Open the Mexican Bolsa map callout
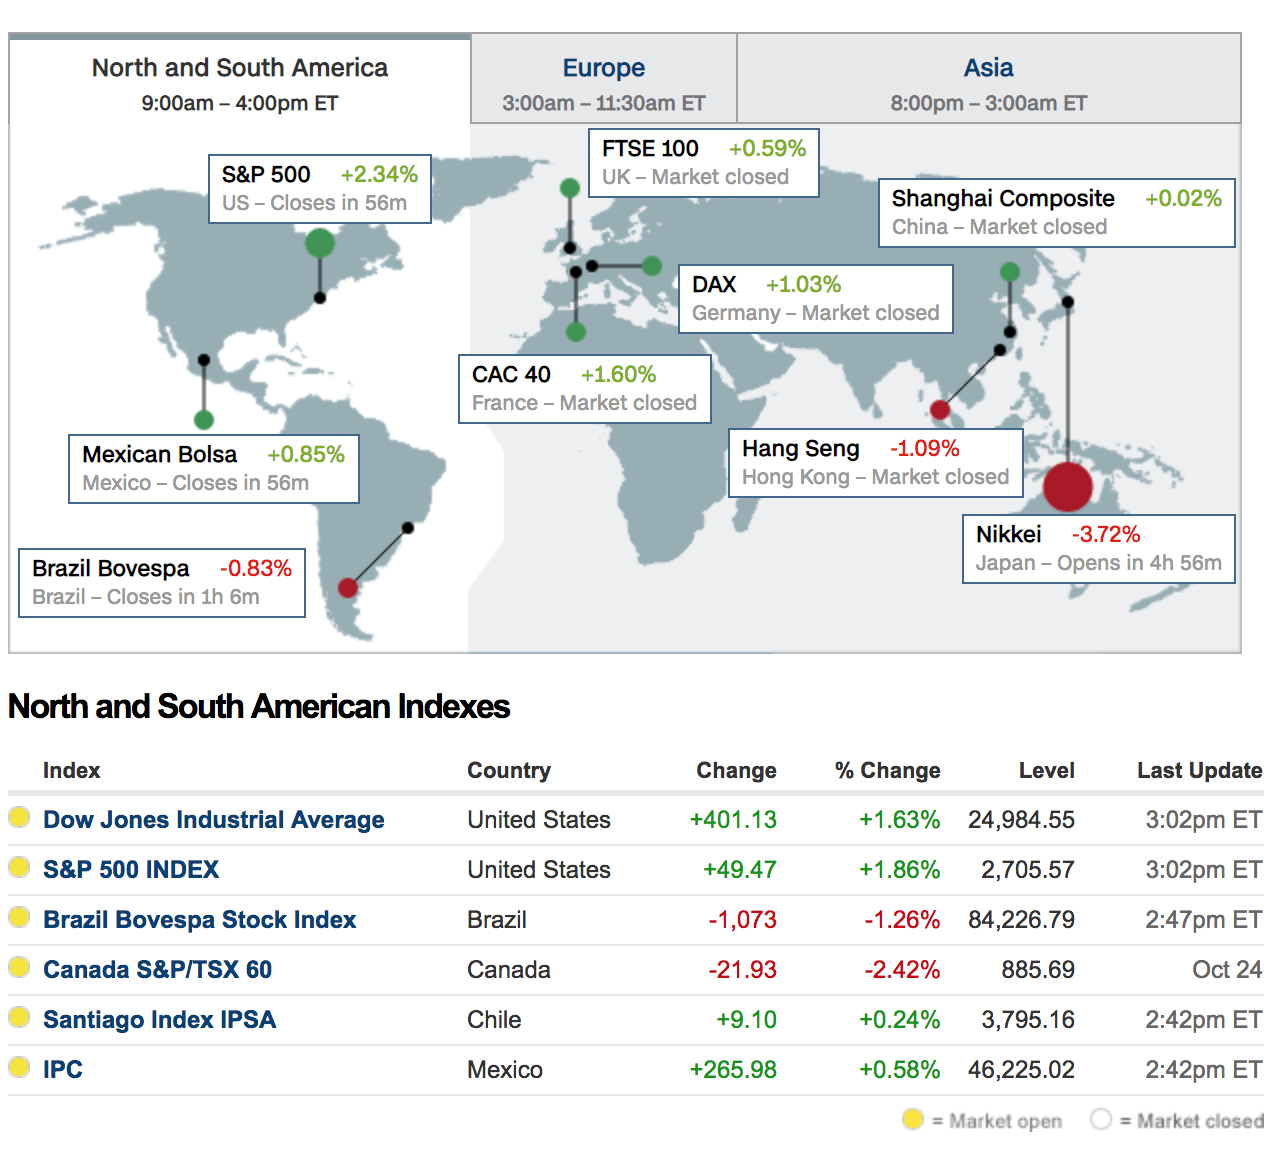 (x=214, y=469)
